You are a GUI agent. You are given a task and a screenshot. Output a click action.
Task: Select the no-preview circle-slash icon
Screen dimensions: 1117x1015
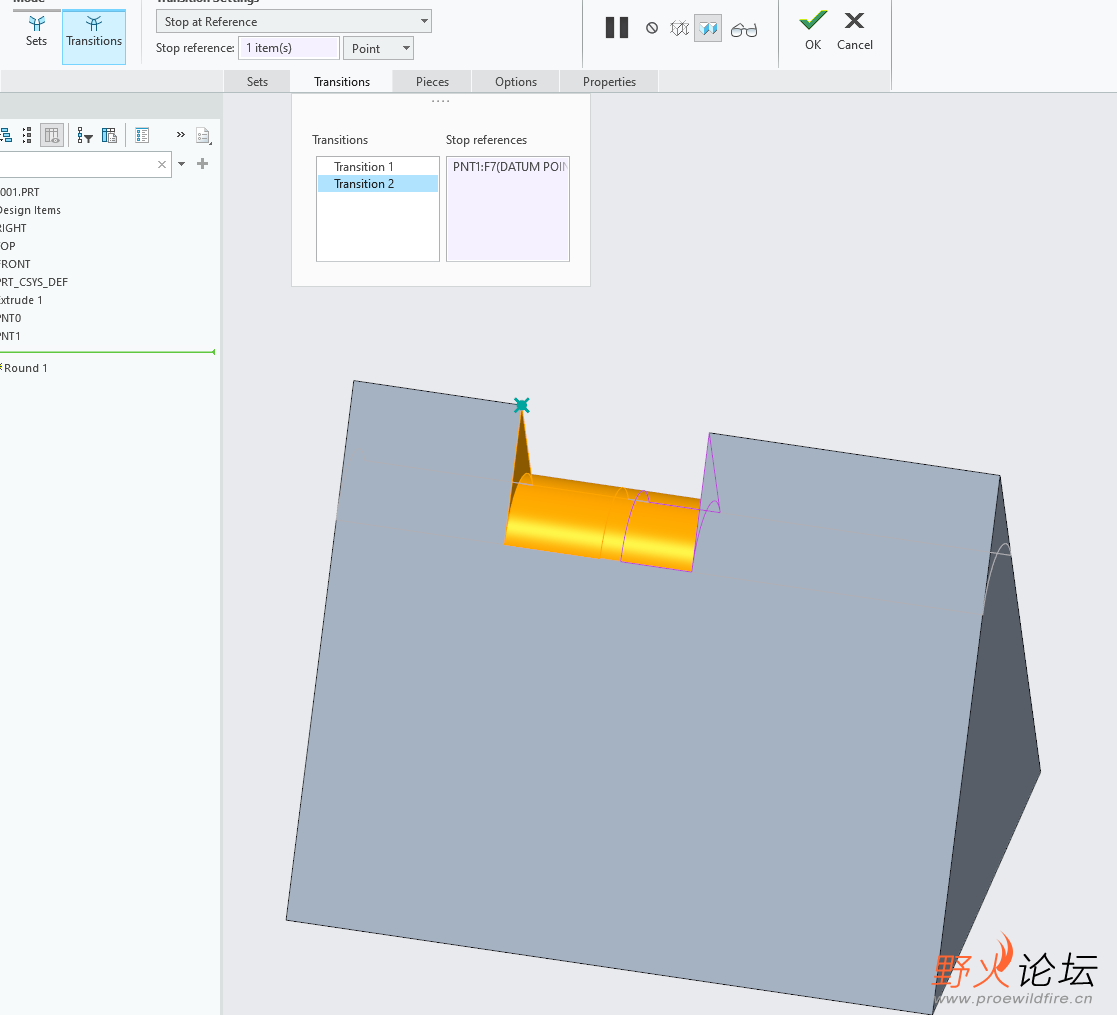(652, 28)
